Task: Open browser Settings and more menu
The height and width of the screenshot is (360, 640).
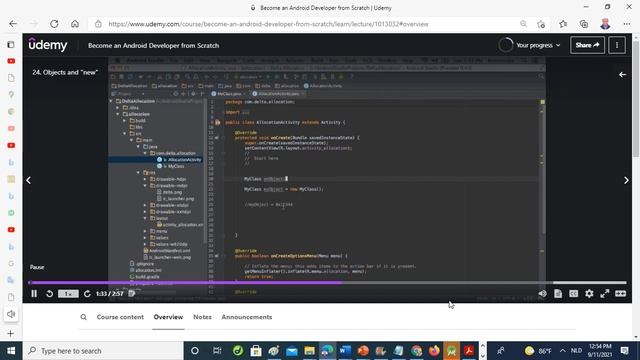Action: 627,24
